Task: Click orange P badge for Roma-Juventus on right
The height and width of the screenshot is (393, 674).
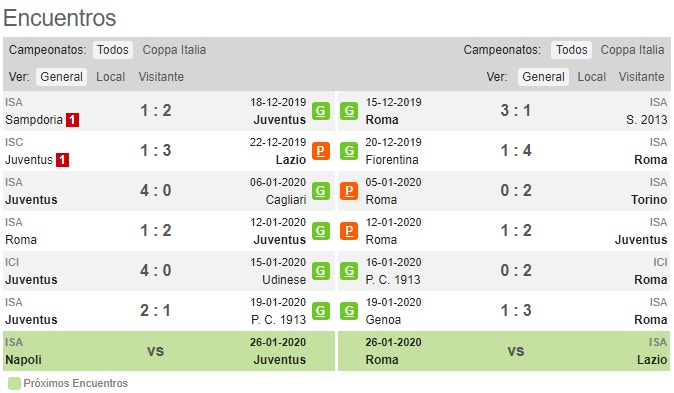Action: click(349, 231)
